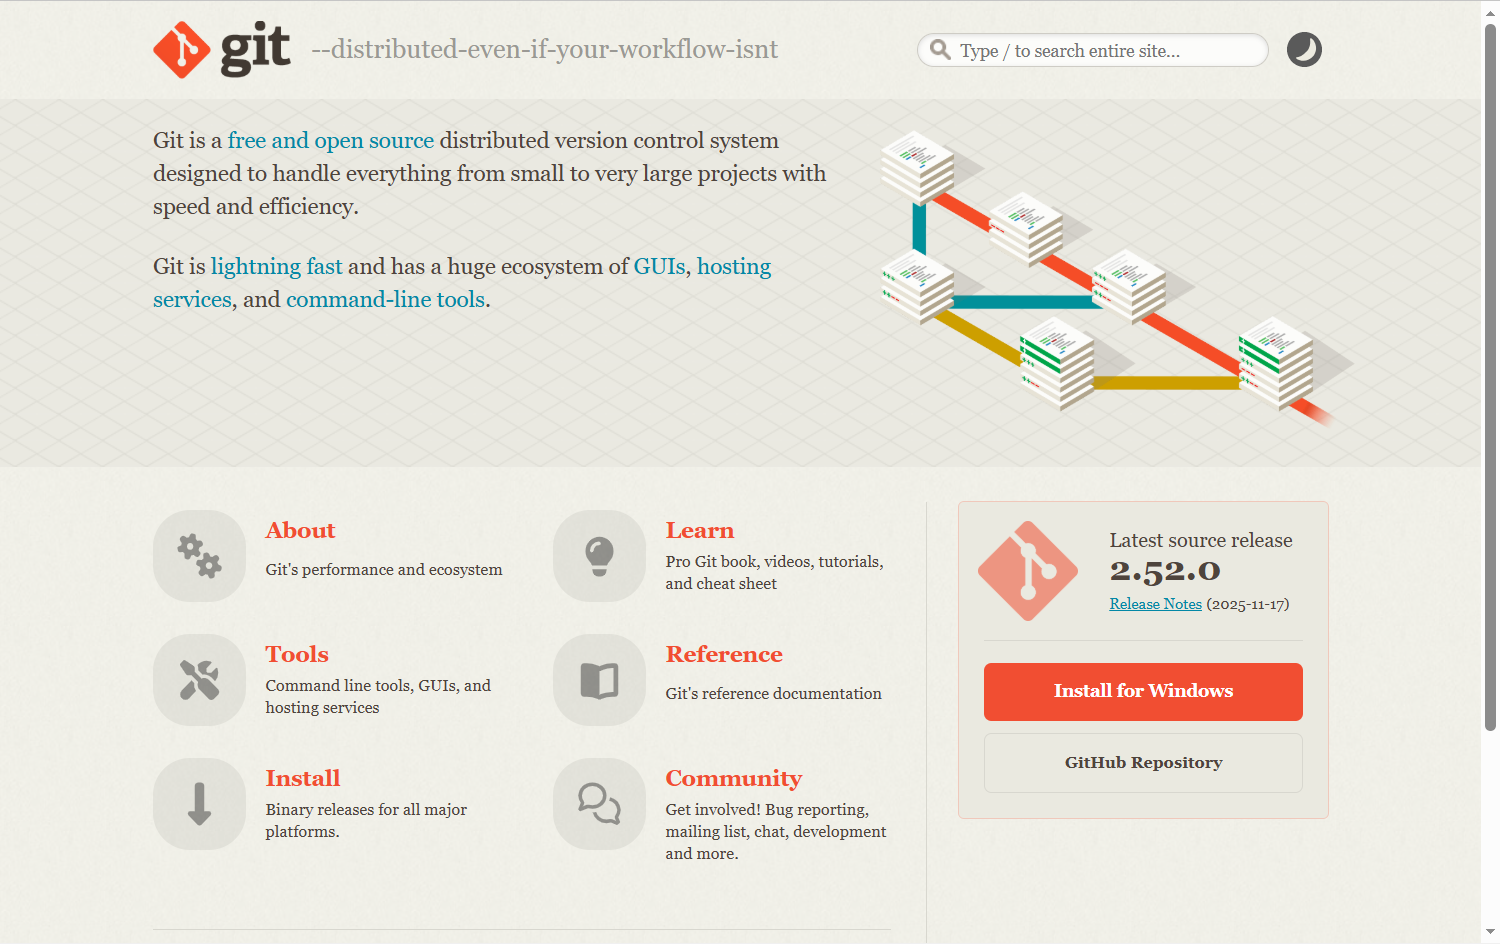The height and width of the screenshot is (944, 1500).
Task: Open the lightning fast link
Action: [276, 267]
